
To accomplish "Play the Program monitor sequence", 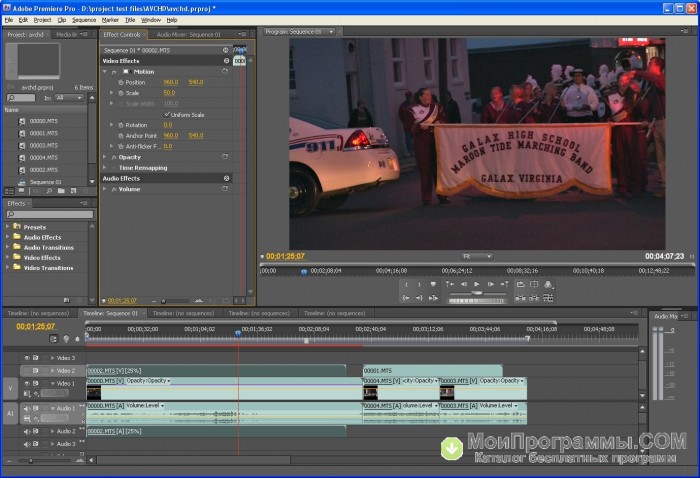I will point(477,284).
